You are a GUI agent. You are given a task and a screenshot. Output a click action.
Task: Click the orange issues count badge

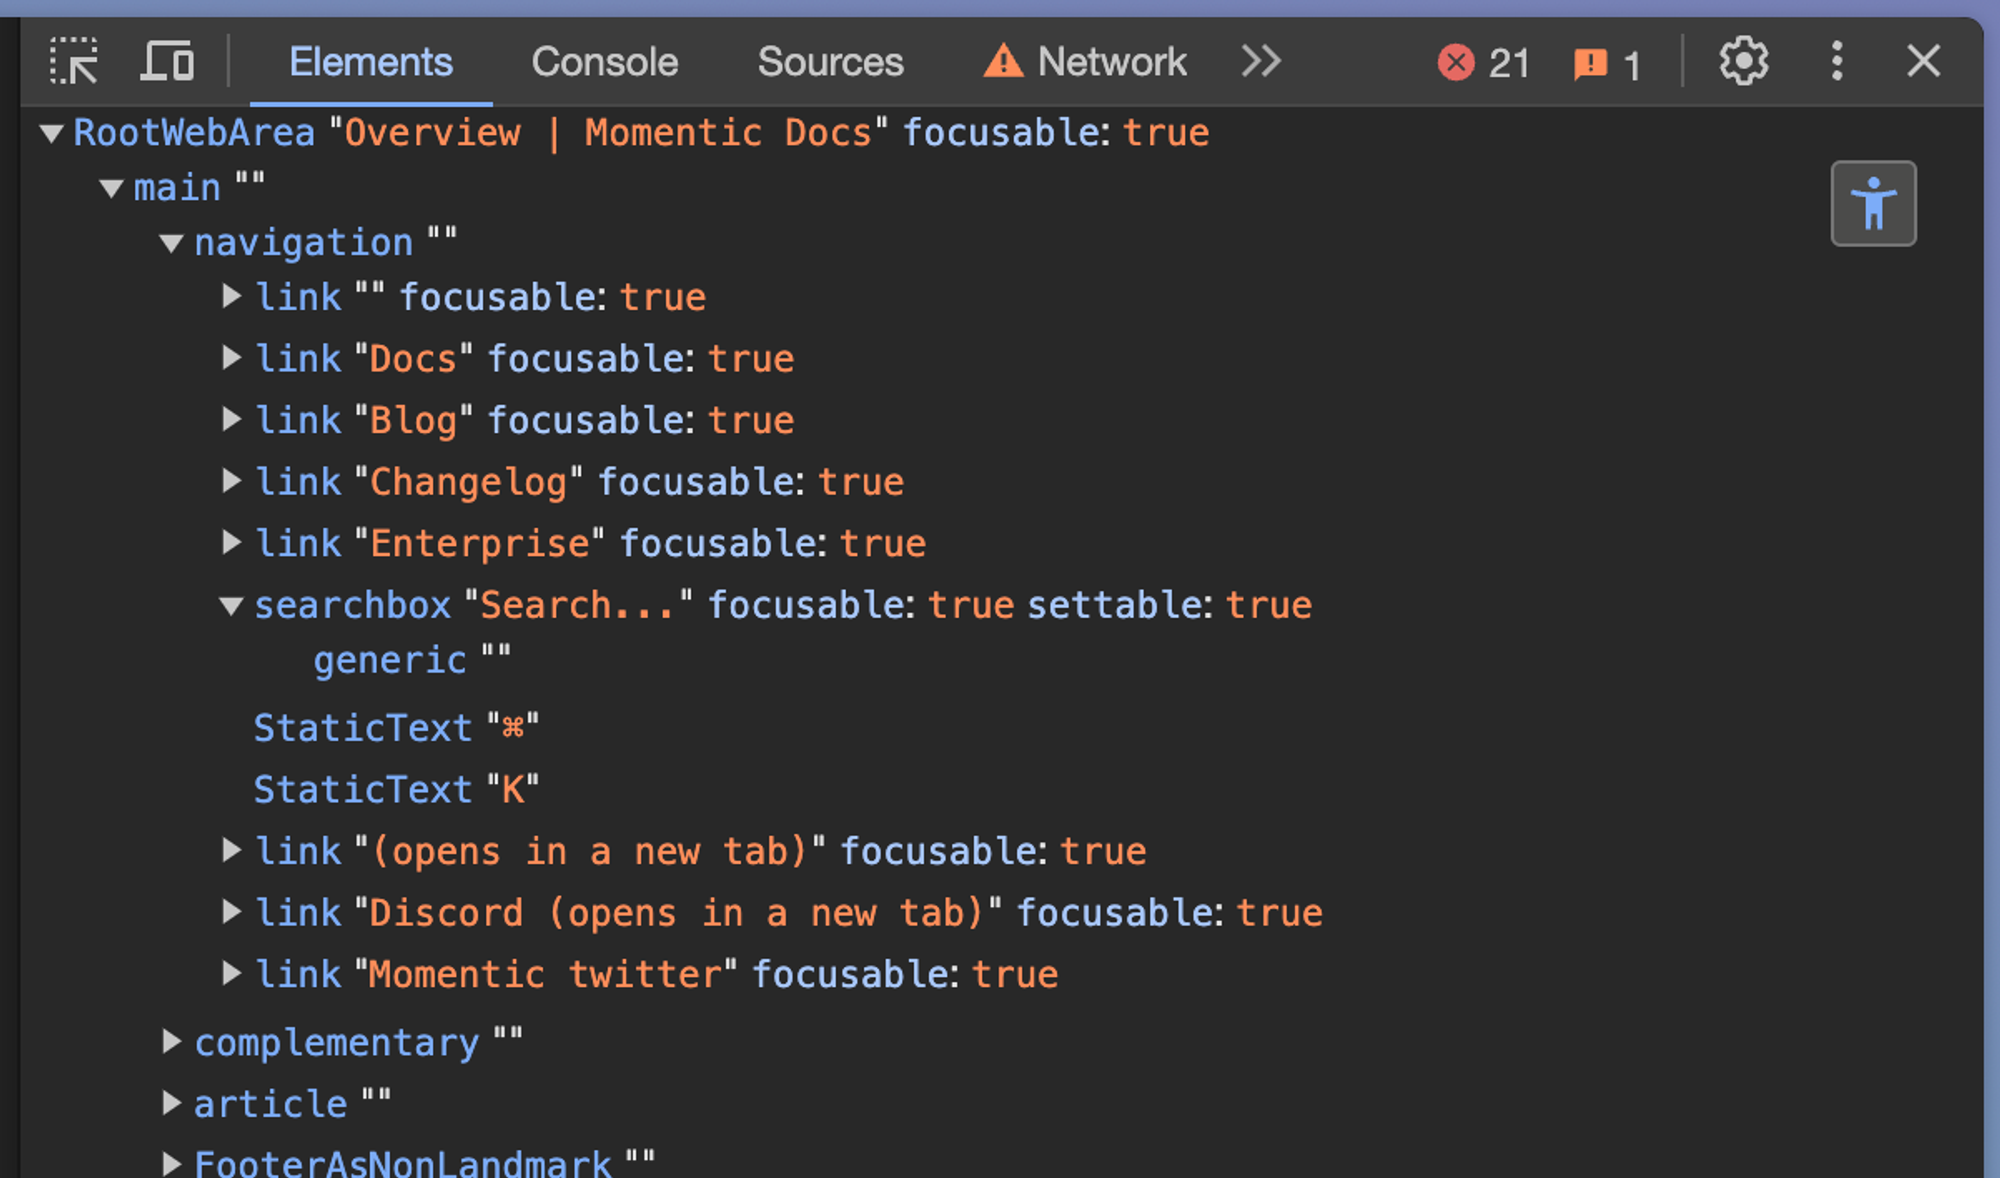pos(1606,65)
